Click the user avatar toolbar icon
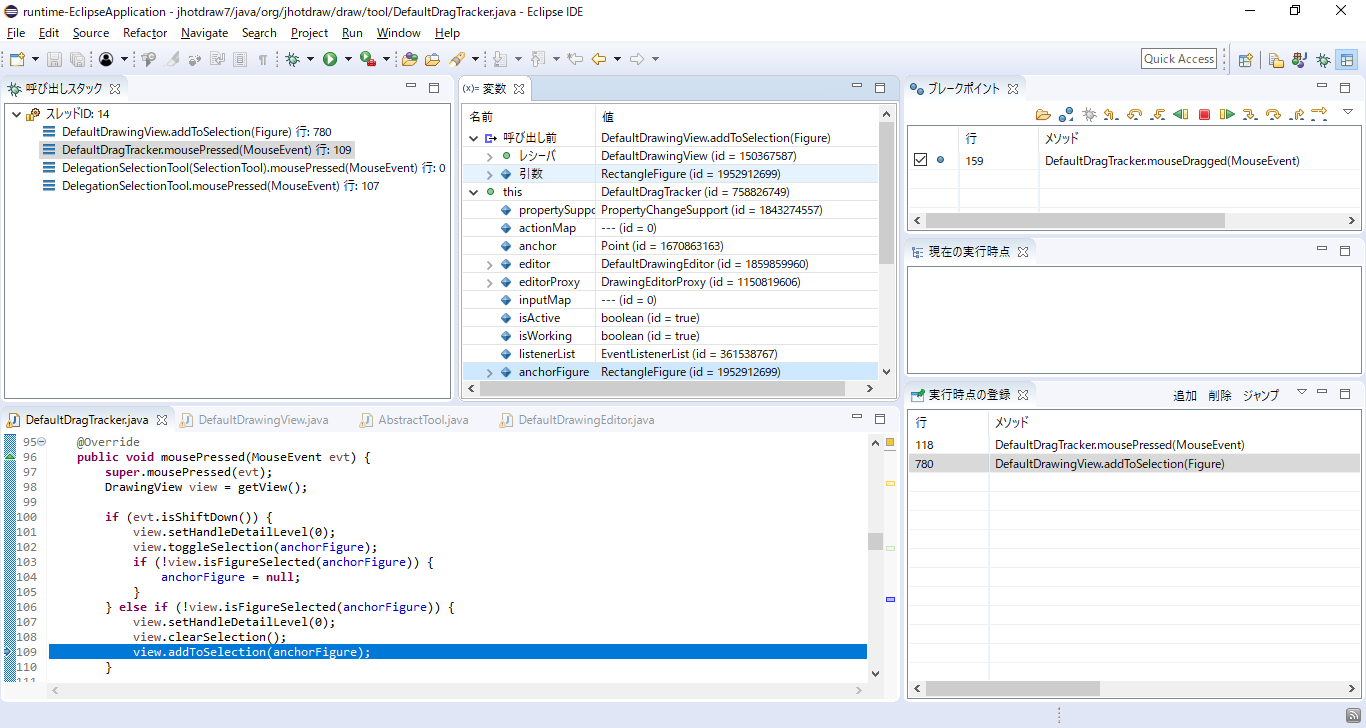Image resolution: width=1366 pixels, height=728 pixels. (x=106, y=59)
